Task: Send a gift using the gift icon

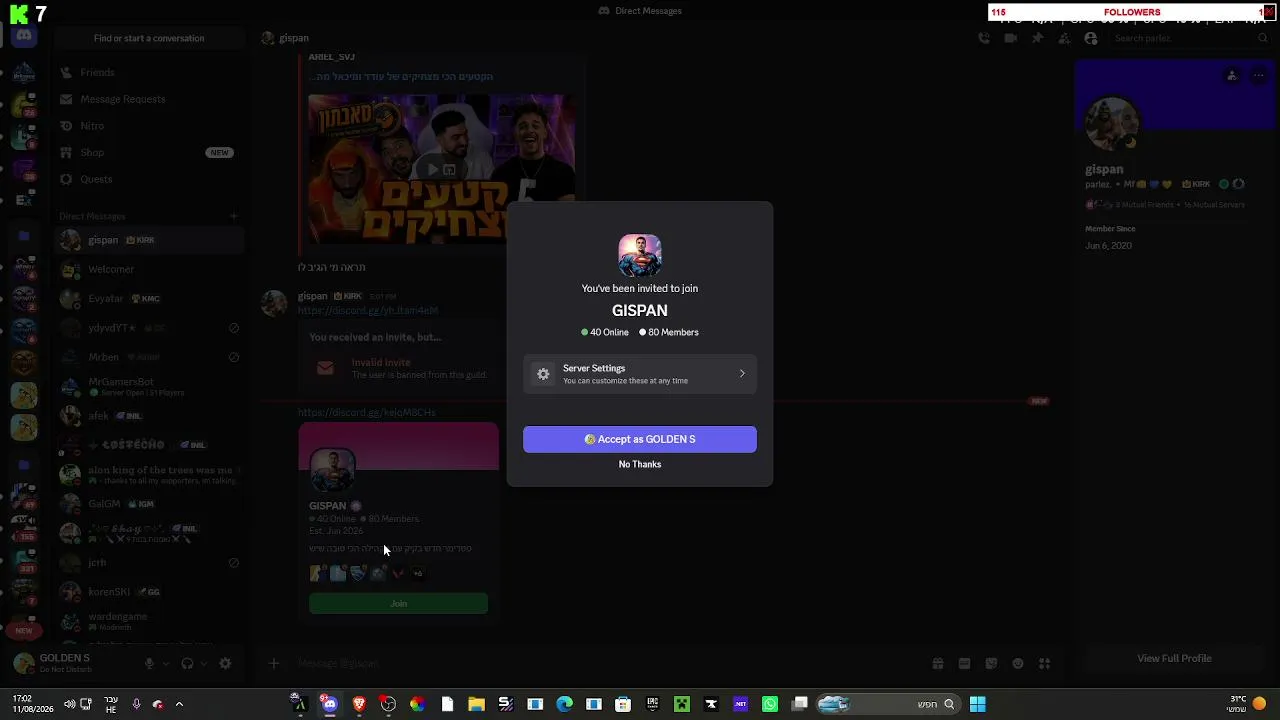Action: 938,663
